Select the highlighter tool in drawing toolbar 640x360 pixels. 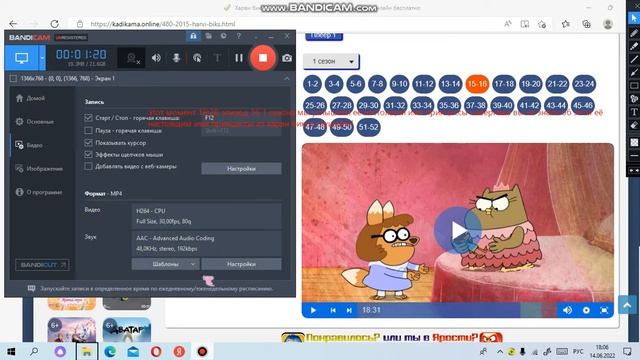tap(634, 46)
